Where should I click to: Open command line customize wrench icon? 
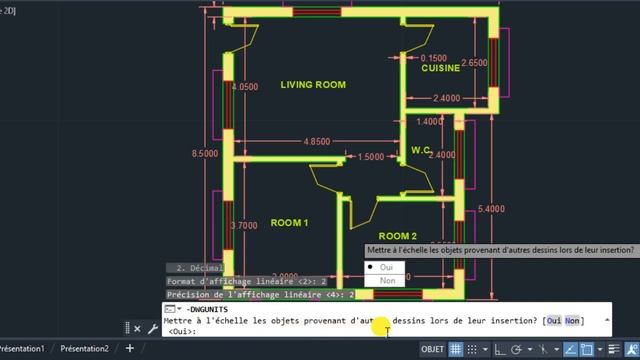pyautogui.click(x=153, y=329)
